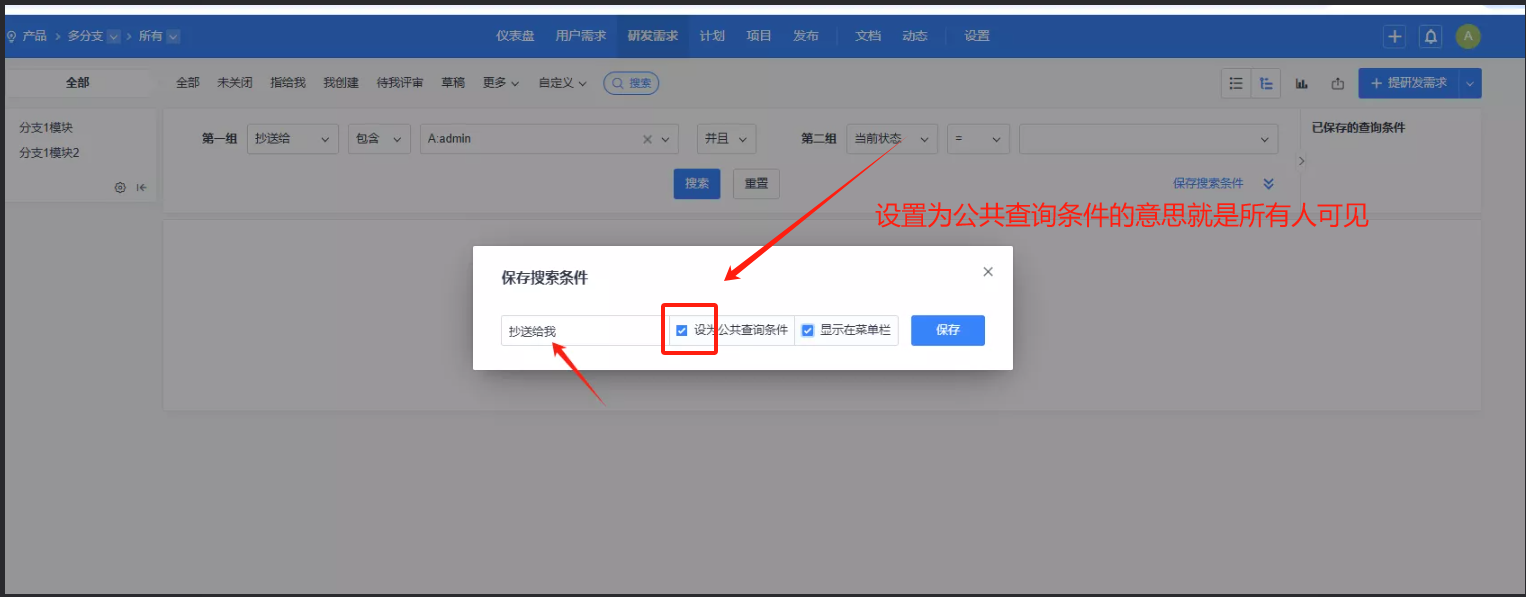Go to 仪表盘 tab
Image resolution: width=1526 pixels, height=597 pixels.
[515, 36]
